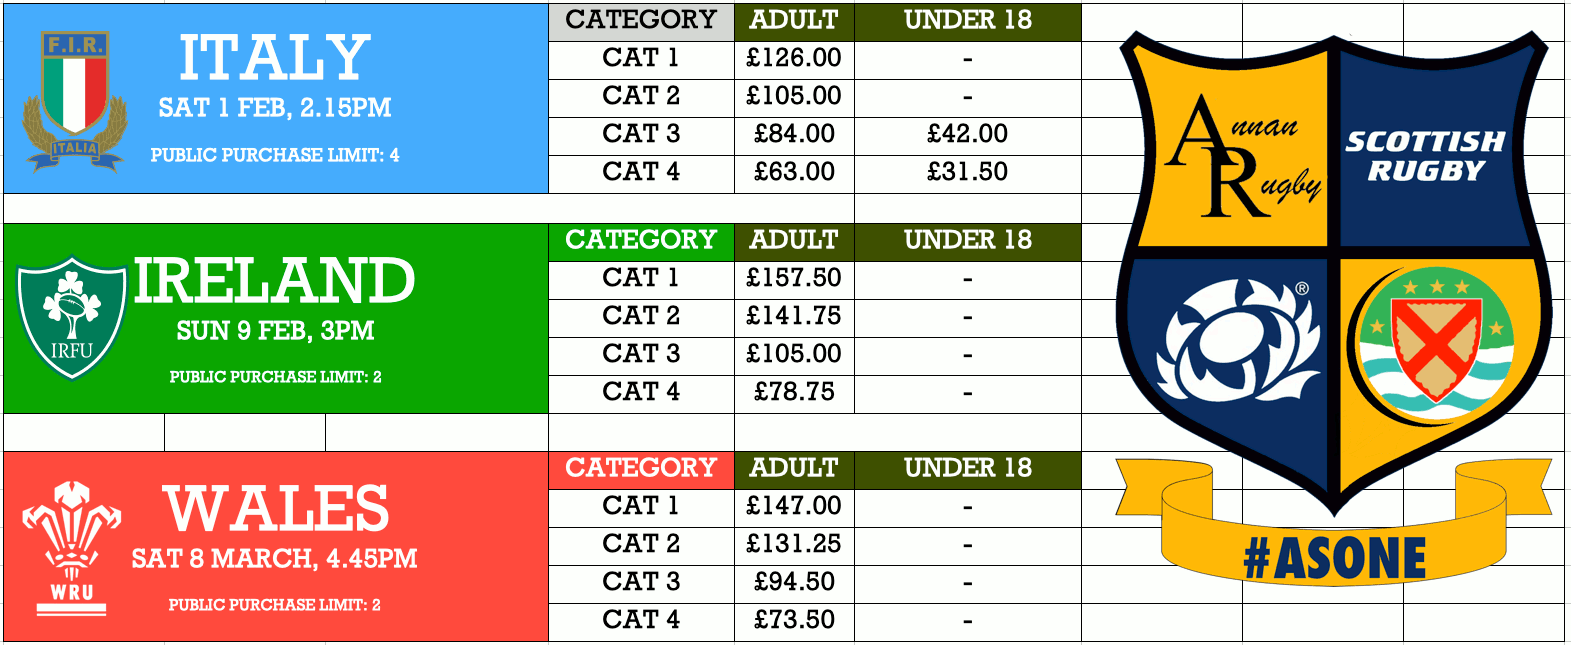Select Wales CAT 4 adult price £73.50
Viewport: 1571px width, 645px height.
click(x=794, y=620)
